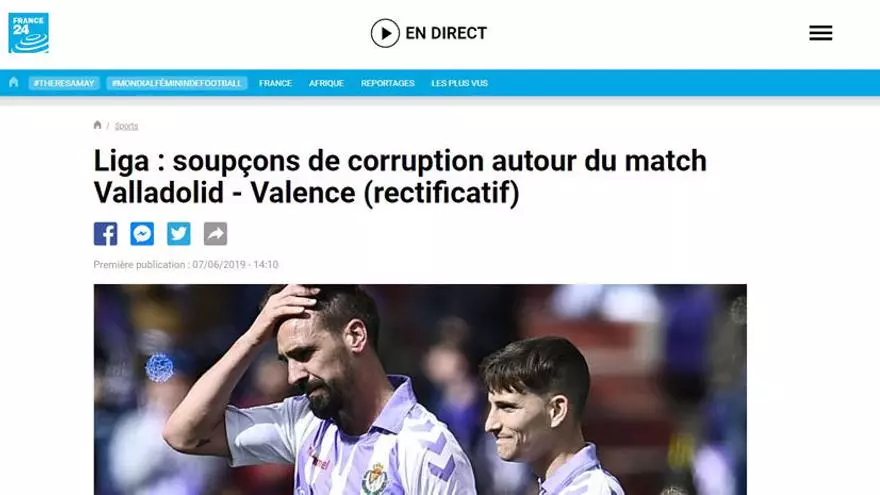Open the gray share arrow icon
The height and width of the screenshot is (495, 880).
[x=216, y=233]
